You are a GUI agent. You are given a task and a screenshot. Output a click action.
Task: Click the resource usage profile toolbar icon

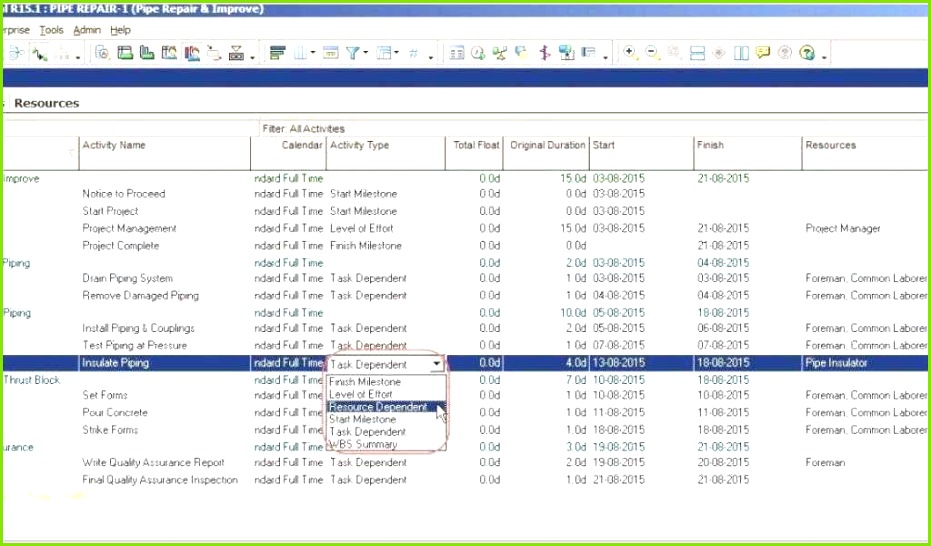pos(192,53)
